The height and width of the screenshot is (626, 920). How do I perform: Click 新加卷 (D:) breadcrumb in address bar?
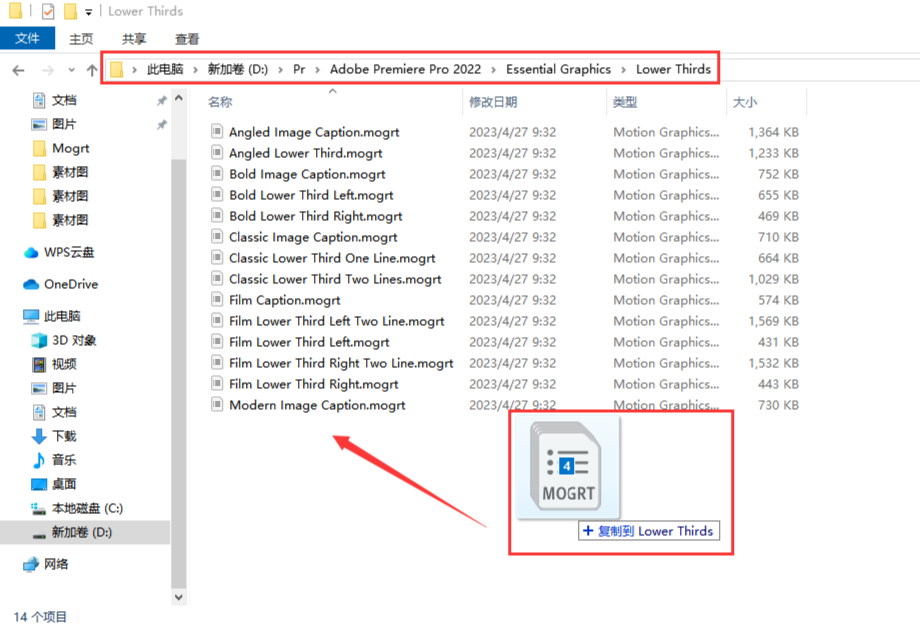click(238, 69)
